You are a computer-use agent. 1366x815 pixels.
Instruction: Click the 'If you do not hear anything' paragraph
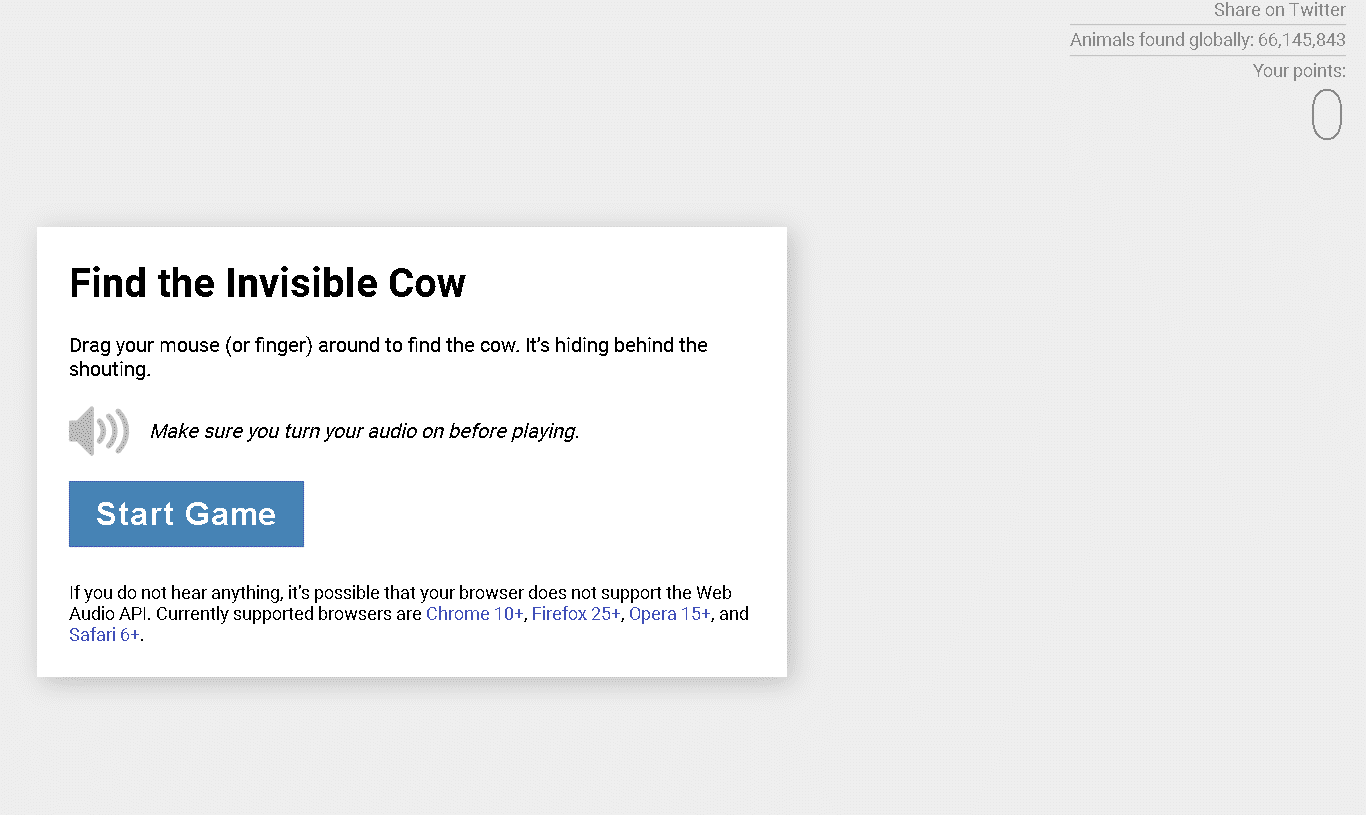pos(409,613)
